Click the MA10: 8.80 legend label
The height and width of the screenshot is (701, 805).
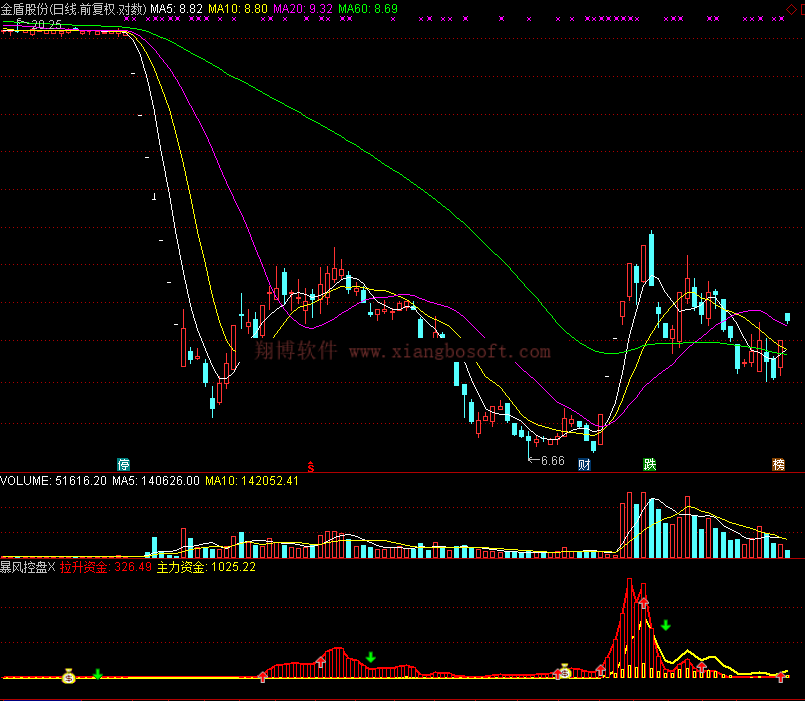[238, 9]
